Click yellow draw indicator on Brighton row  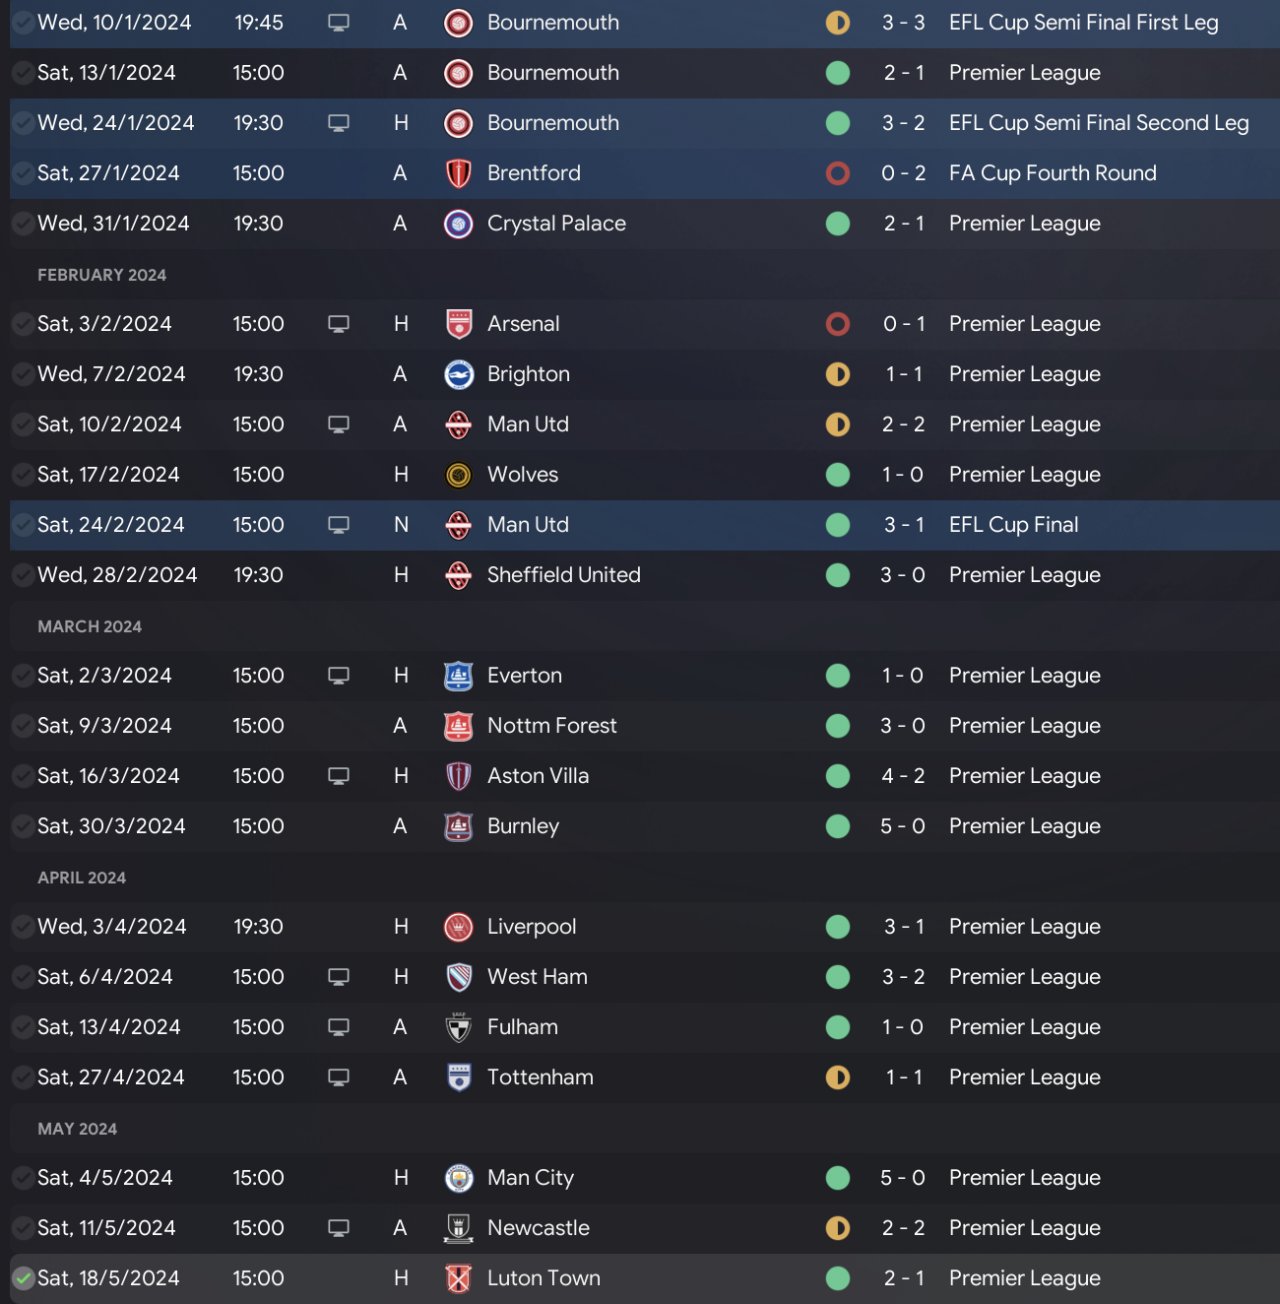tap(838, 374)
